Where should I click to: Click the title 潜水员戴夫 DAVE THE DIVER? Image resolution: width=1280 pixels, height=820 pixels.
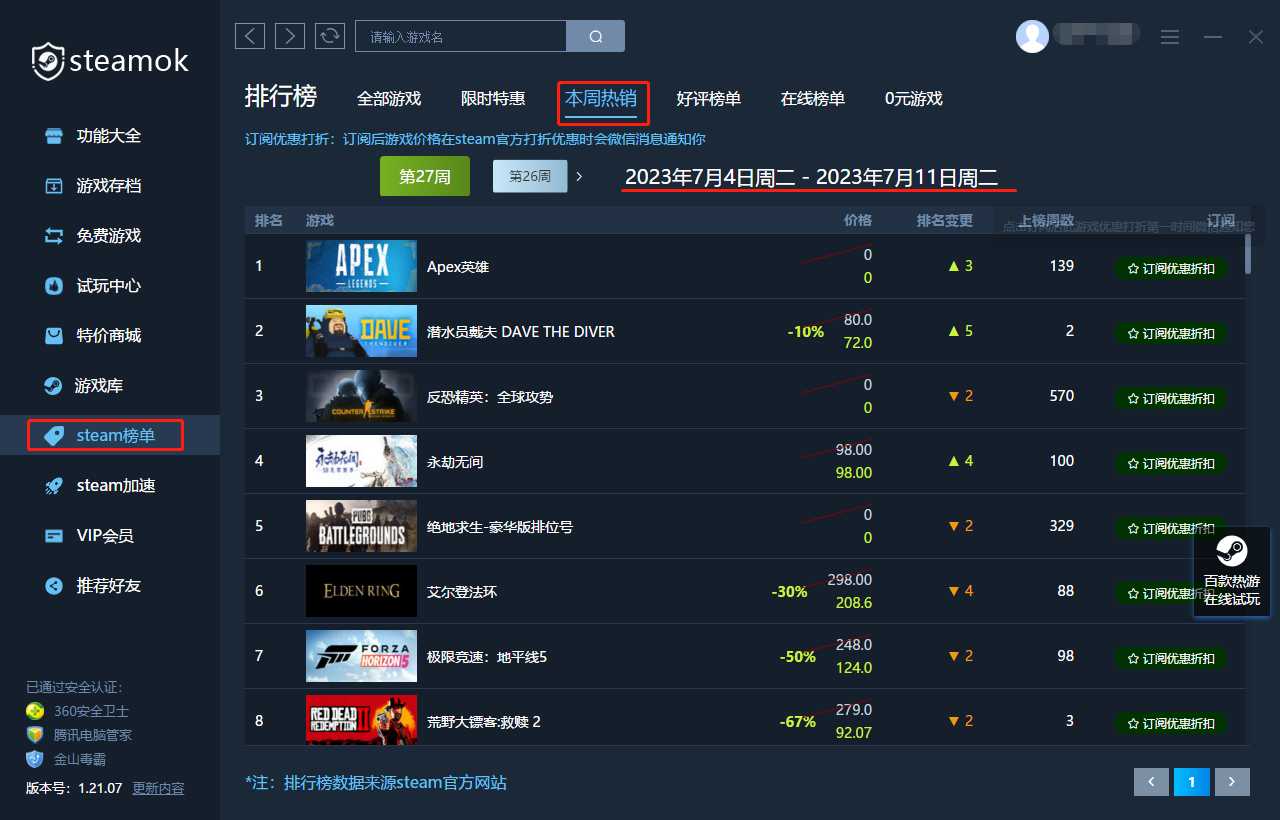tap(521, 332)
